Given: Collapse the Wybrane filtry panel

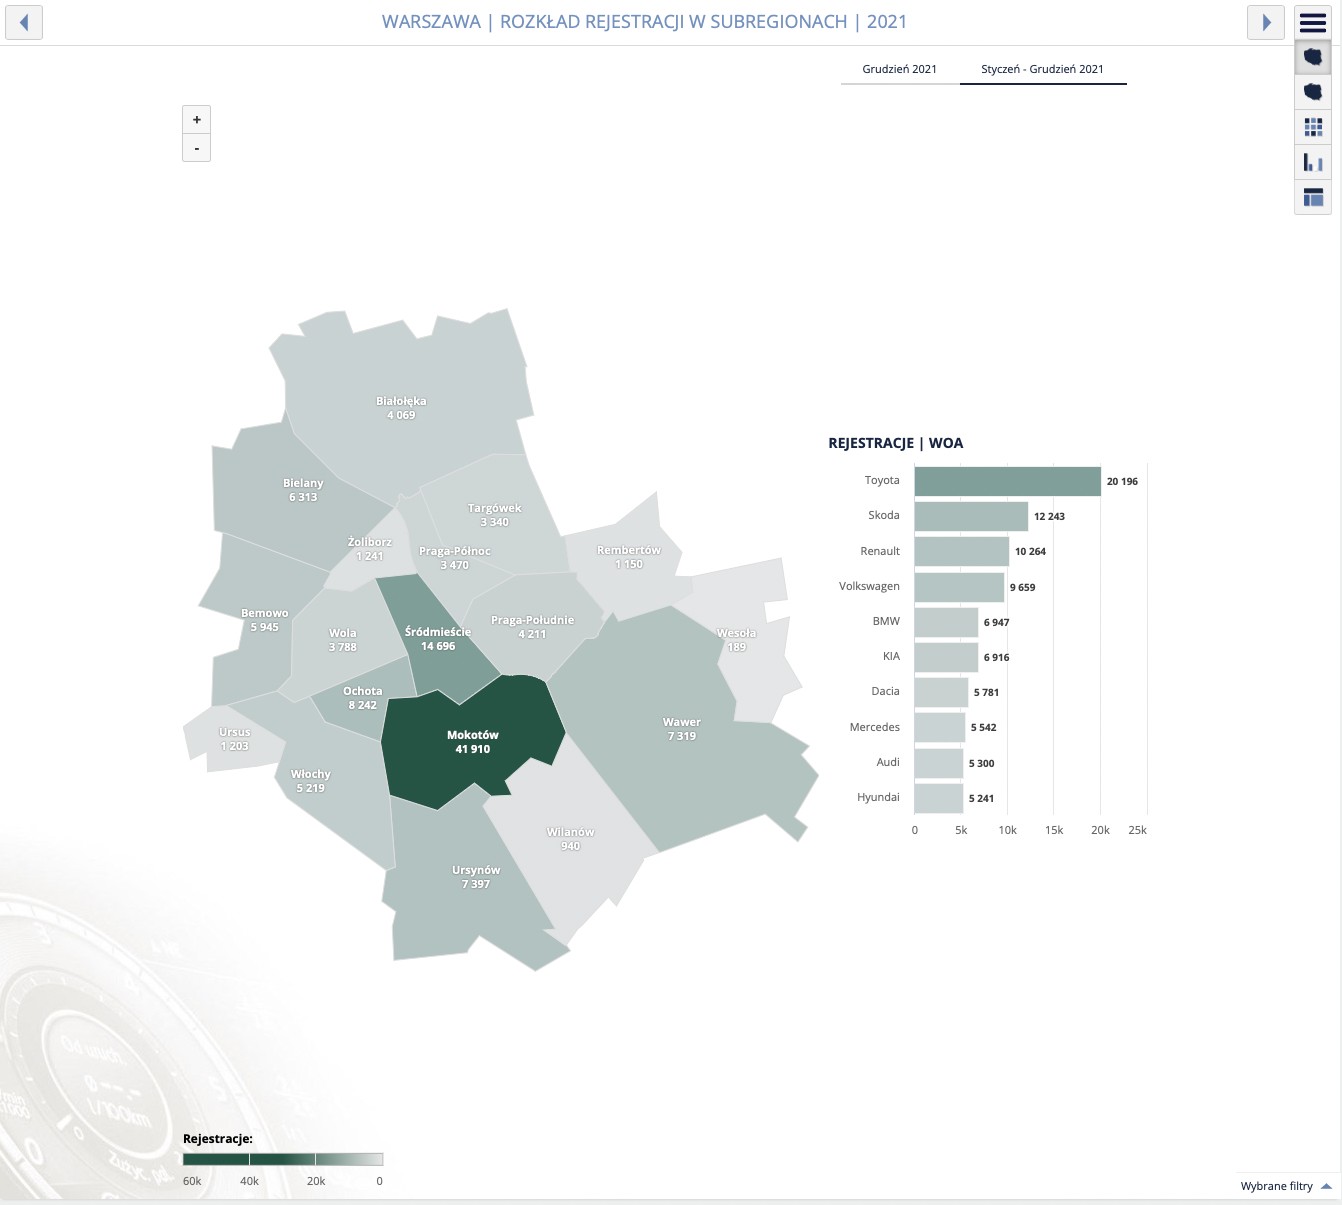Looking at the screenshot, I should 1287,1186.
